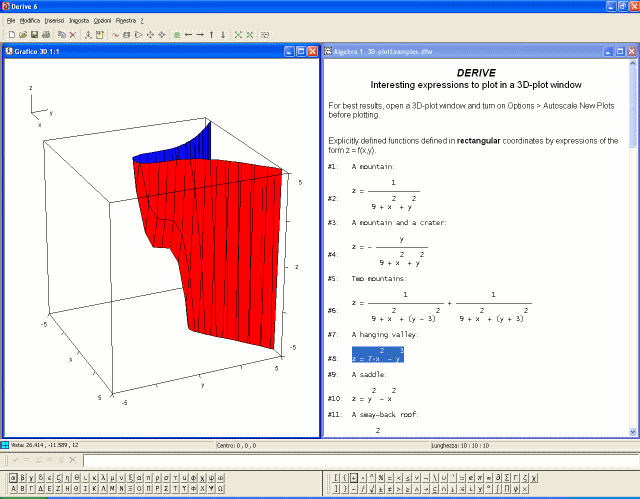Screen dimensions: 640x499
Task: Click the 'Lunghezza: 10 : 10 : 10' status text
Action: (460, 446)
